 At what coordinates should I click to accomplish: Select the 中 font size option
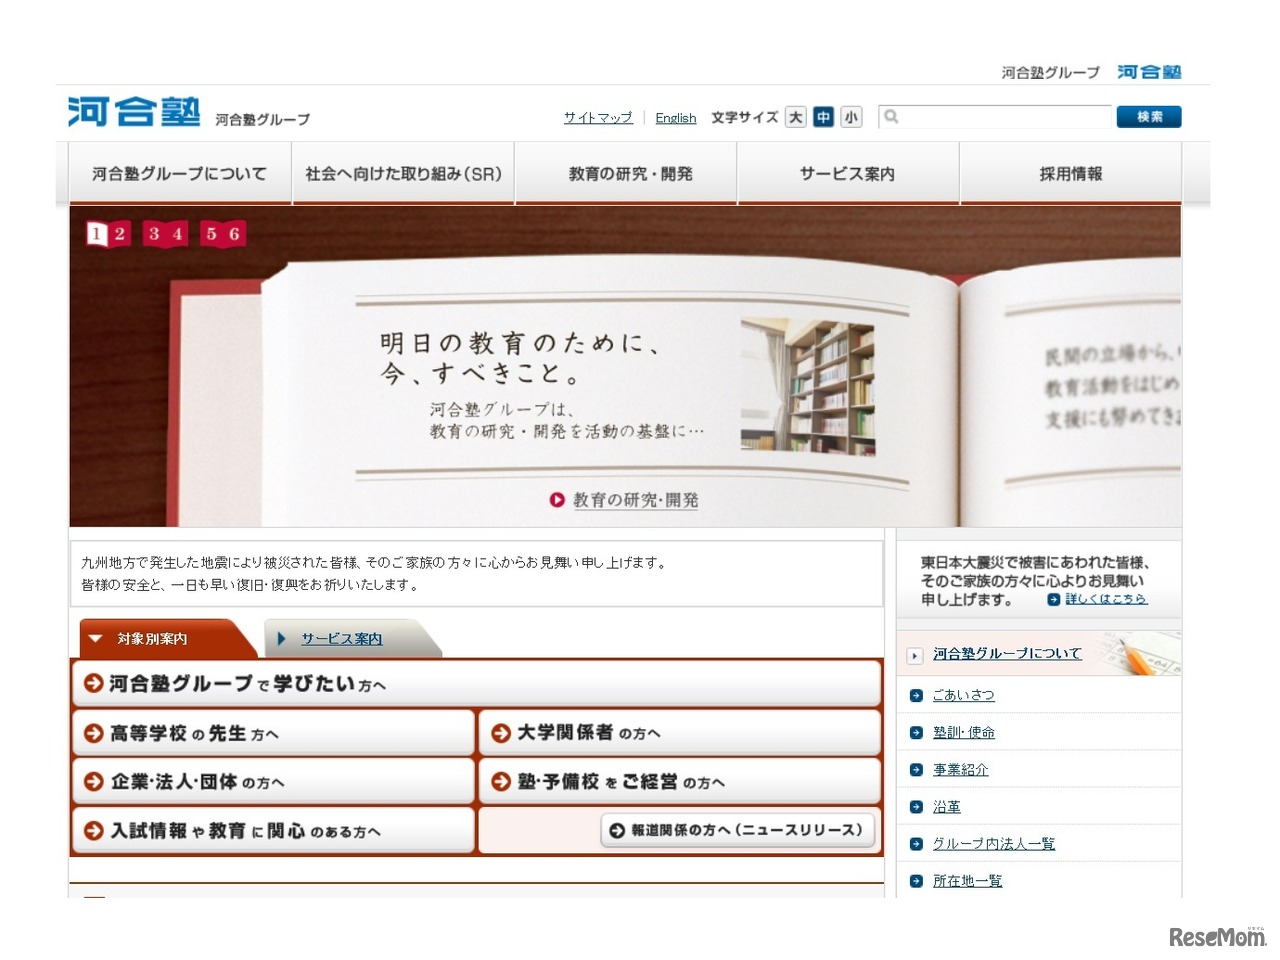(x=823, y=117)
